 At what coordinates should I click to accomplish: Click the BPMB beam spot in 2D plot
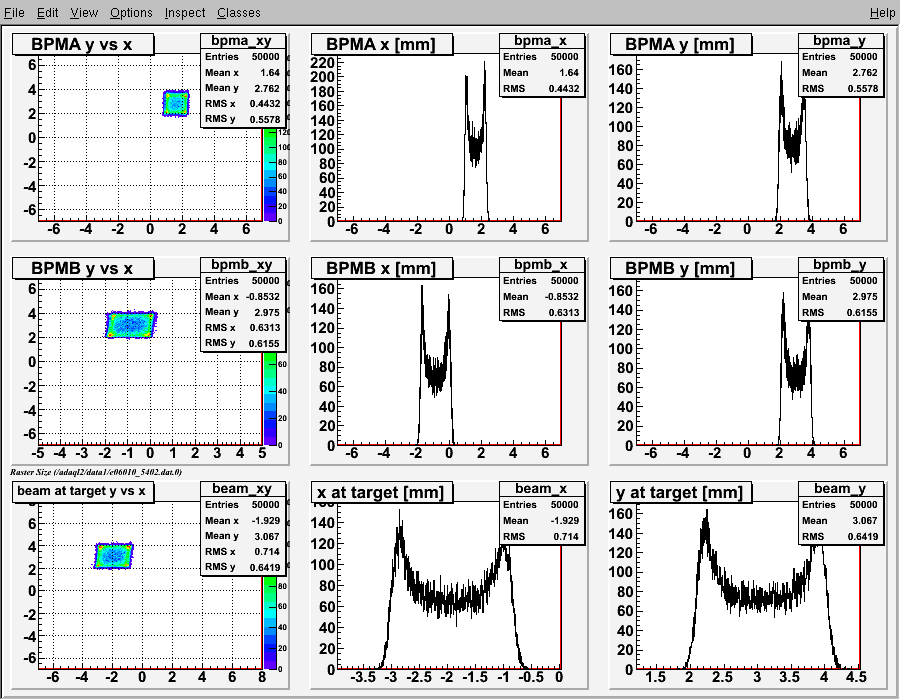click(131, 325)
